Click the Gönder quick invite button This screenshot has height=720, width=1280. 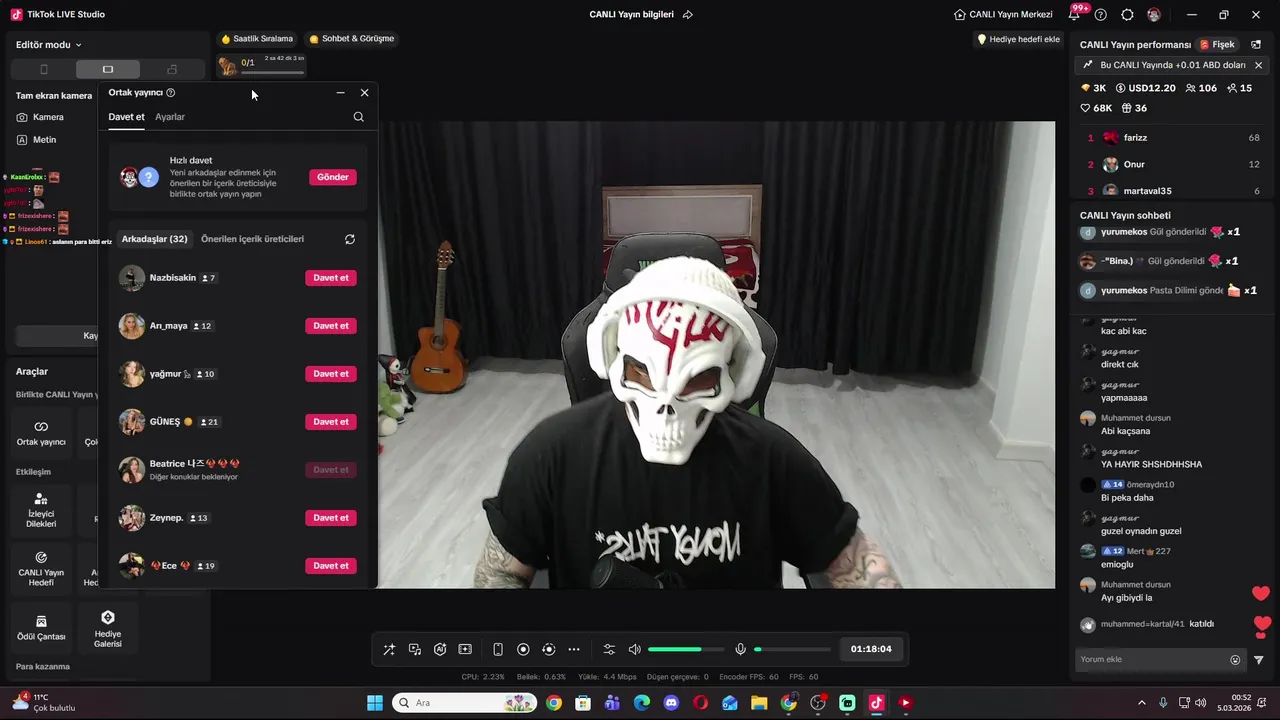[x=333, y=177]
